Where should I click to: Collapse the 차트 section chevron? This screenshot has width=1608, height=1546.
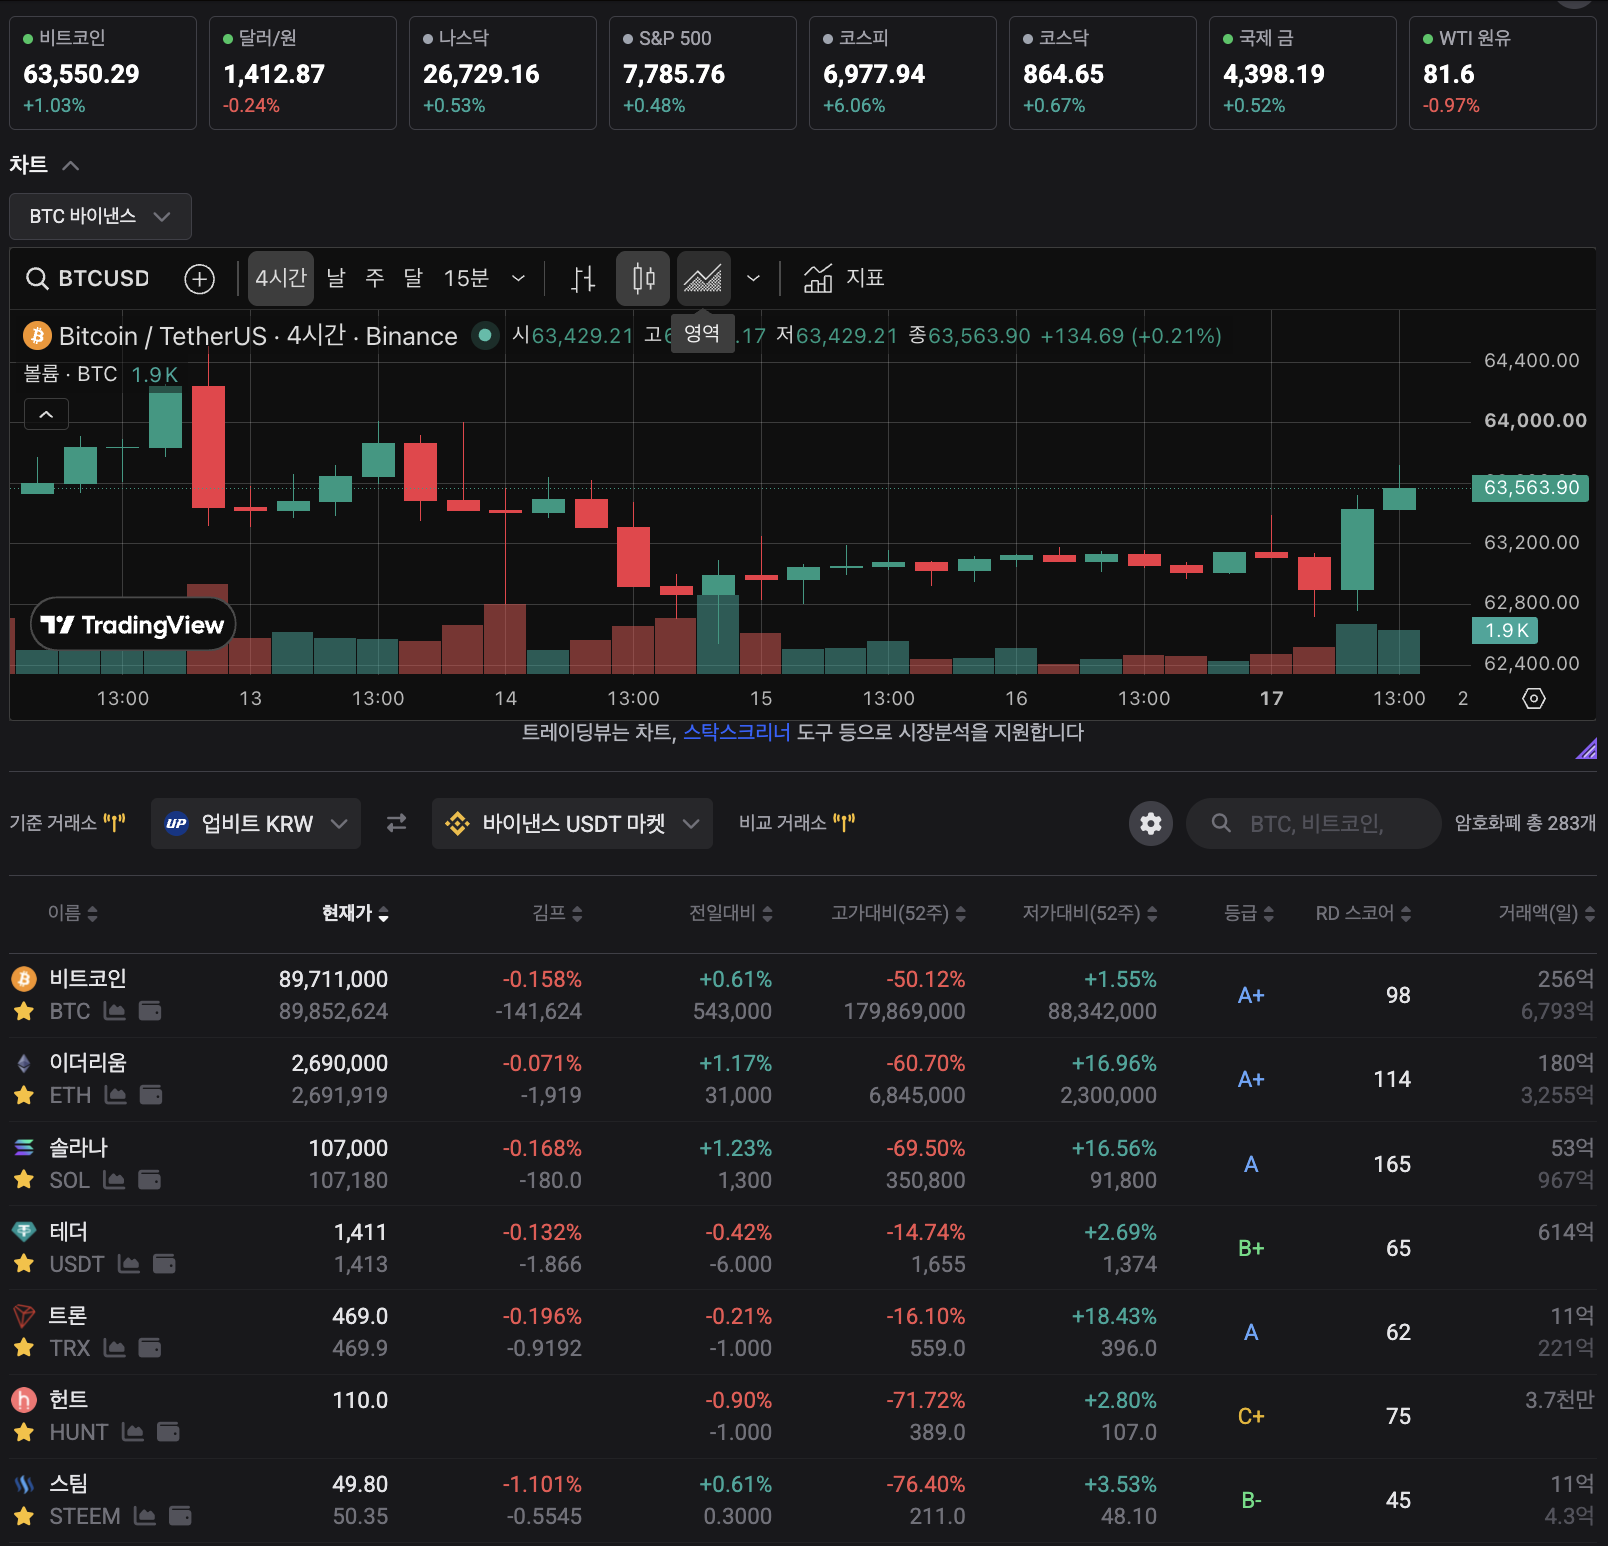click(x=70, y=165)
